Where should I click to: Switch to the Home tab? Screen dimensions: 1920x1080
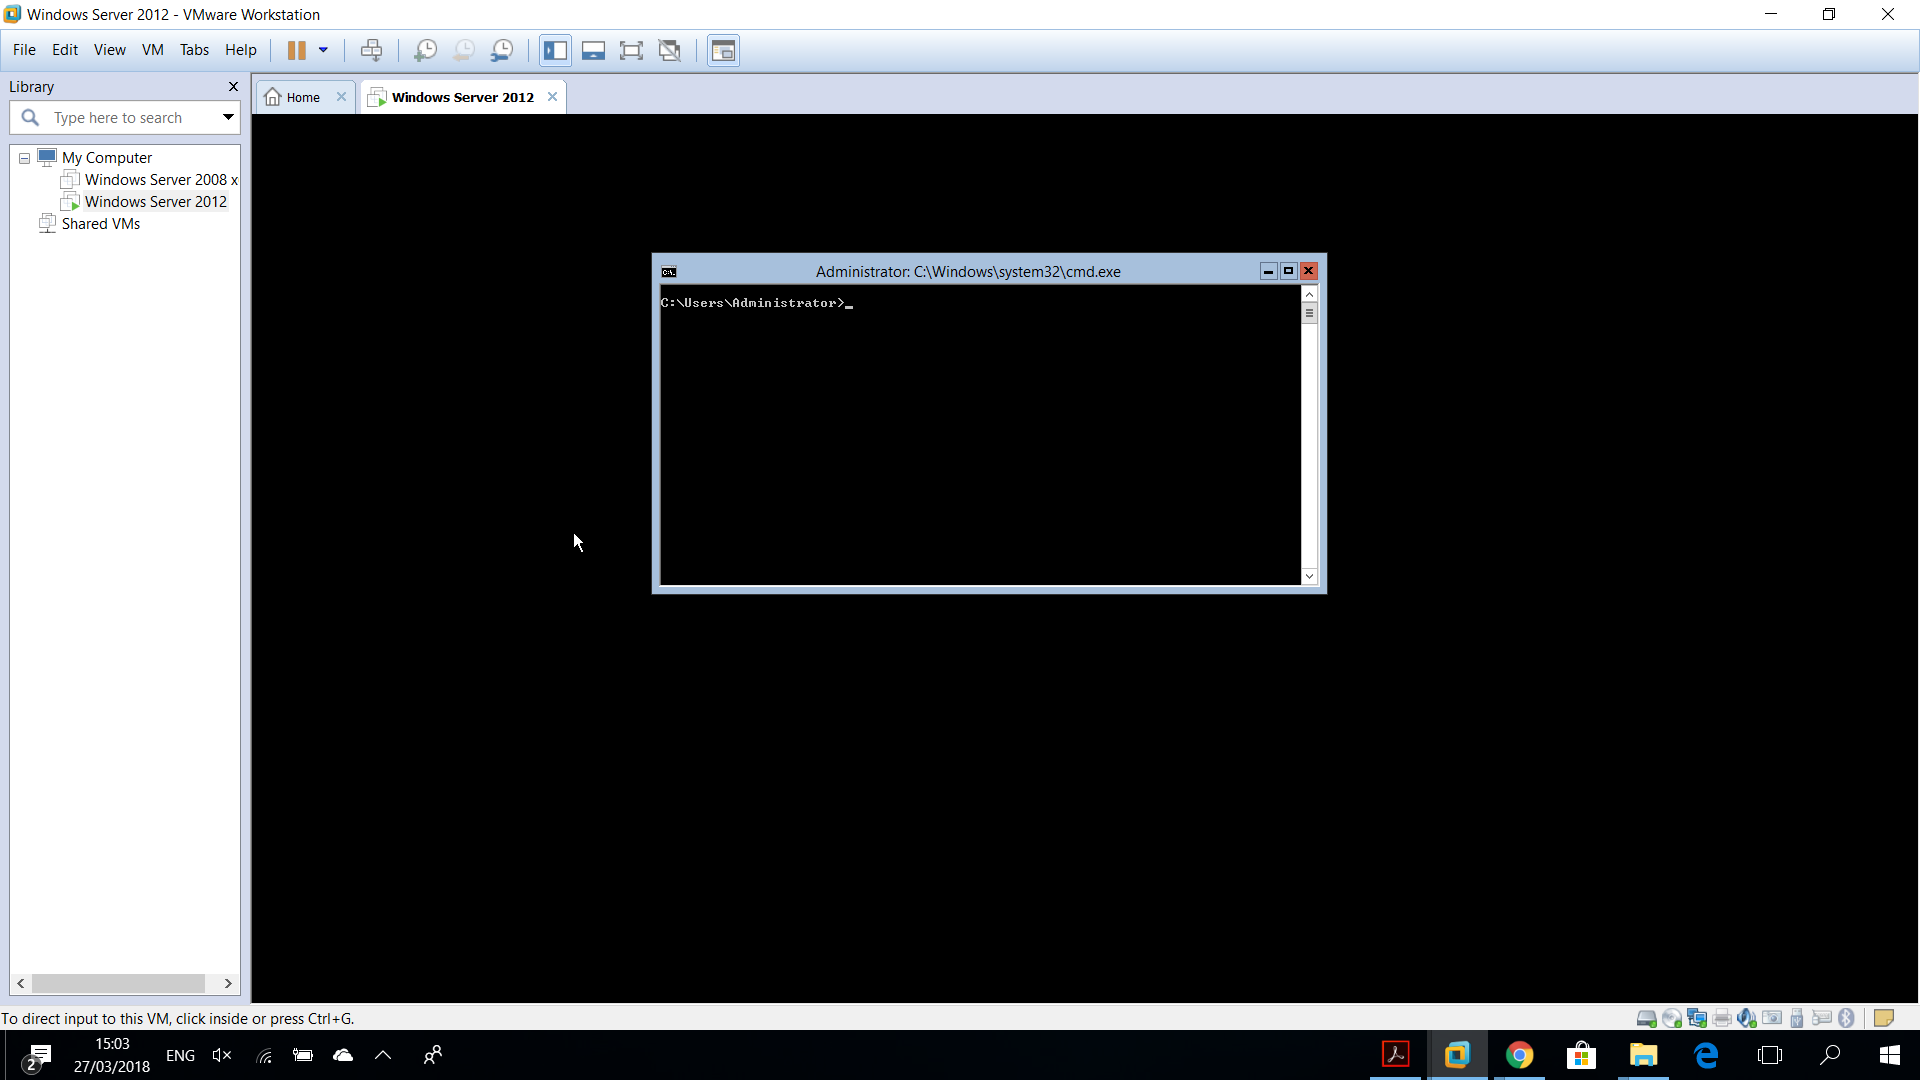pyautogui.click(x=303, y=97)
